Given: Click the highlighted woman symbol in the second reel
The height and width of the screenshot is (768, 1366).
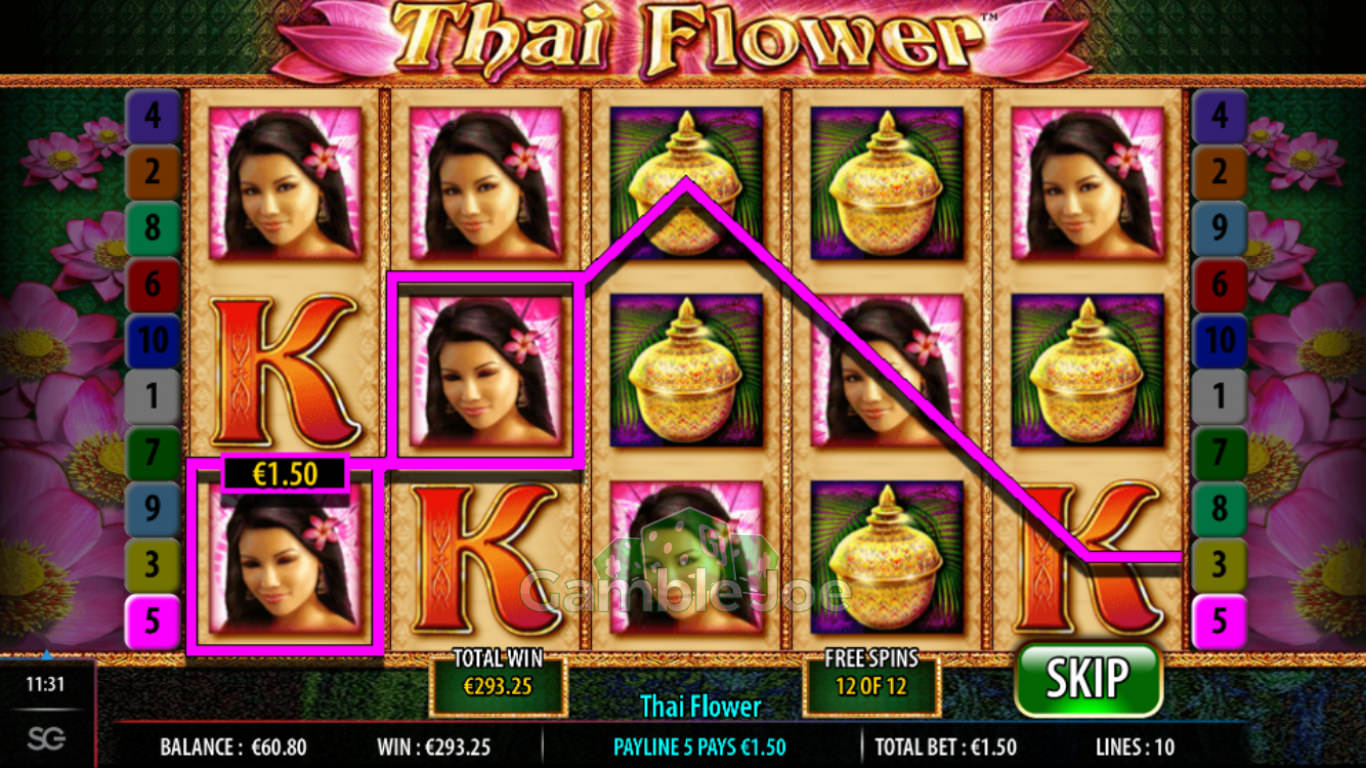Looking at the screenshot, I should (x=485, y=370).
